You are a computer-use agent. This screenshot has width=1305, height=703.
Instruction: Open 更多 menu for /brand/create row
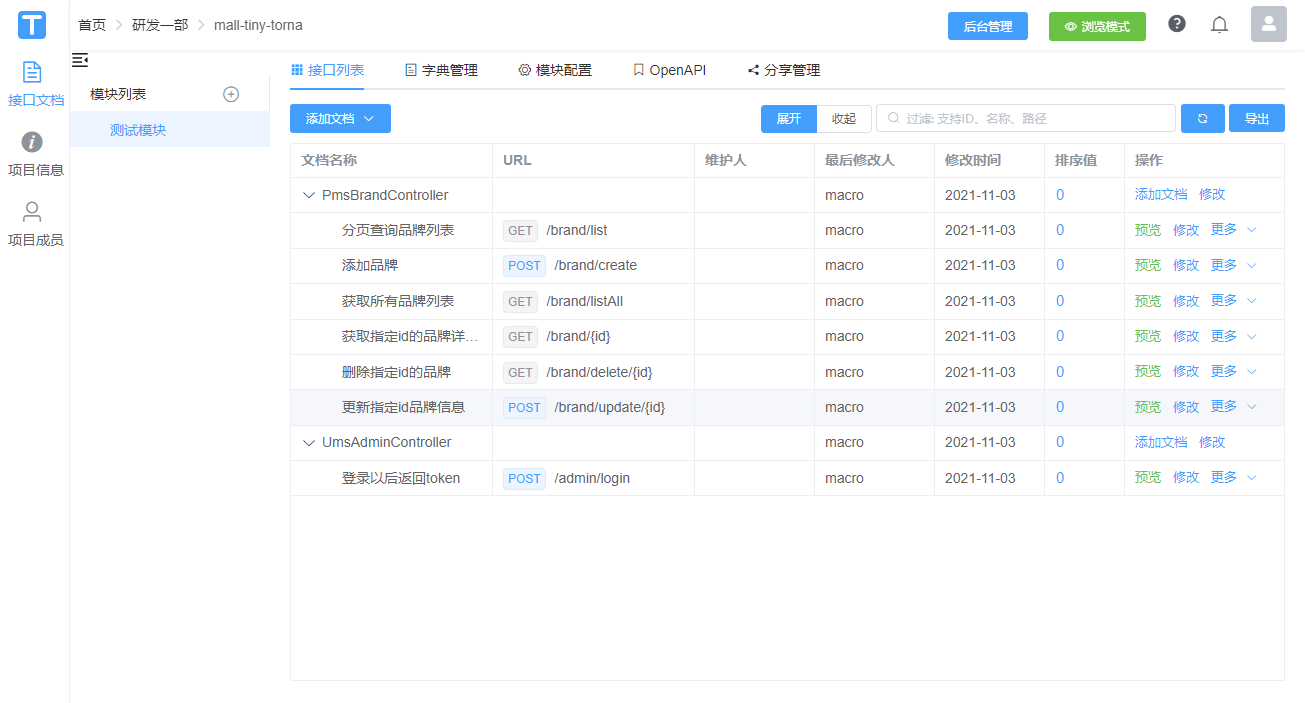click(x=1233, y=265)
